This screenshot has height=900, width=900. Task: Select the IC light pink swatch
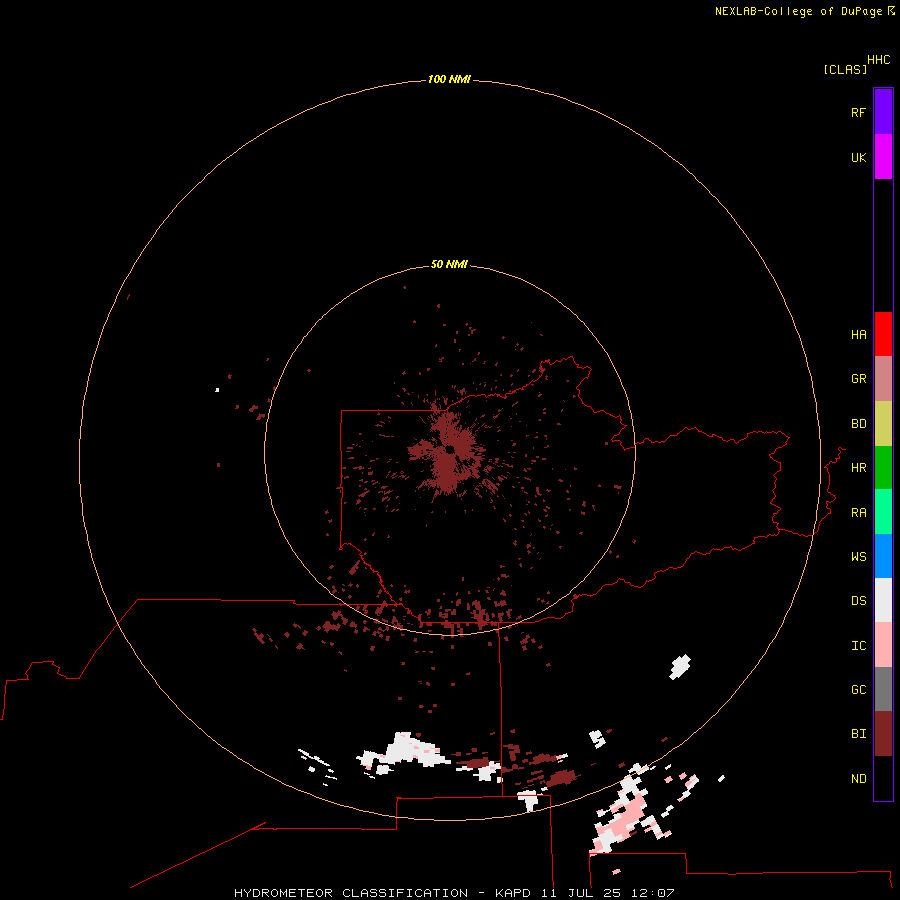click(883, 645)
